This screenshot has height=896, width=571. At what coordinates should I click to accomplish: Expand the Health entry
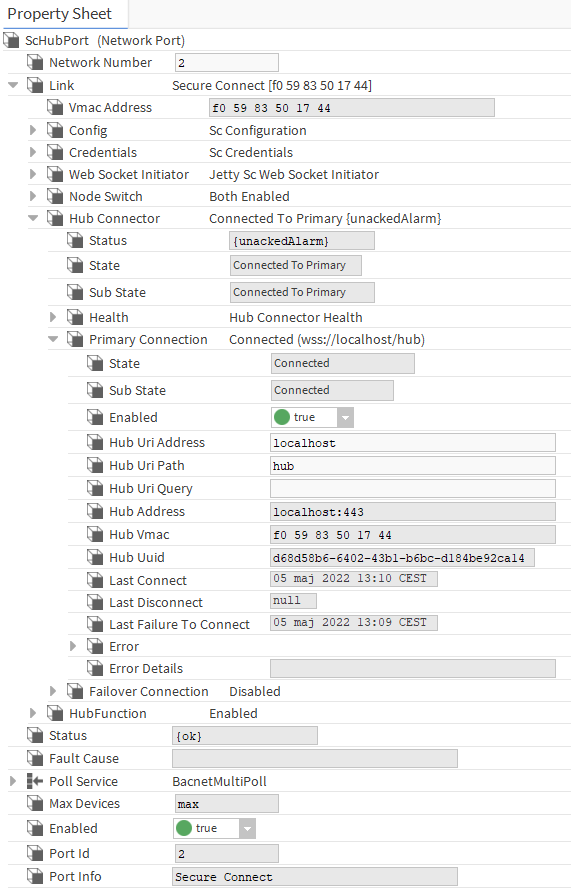pos(53,317)
